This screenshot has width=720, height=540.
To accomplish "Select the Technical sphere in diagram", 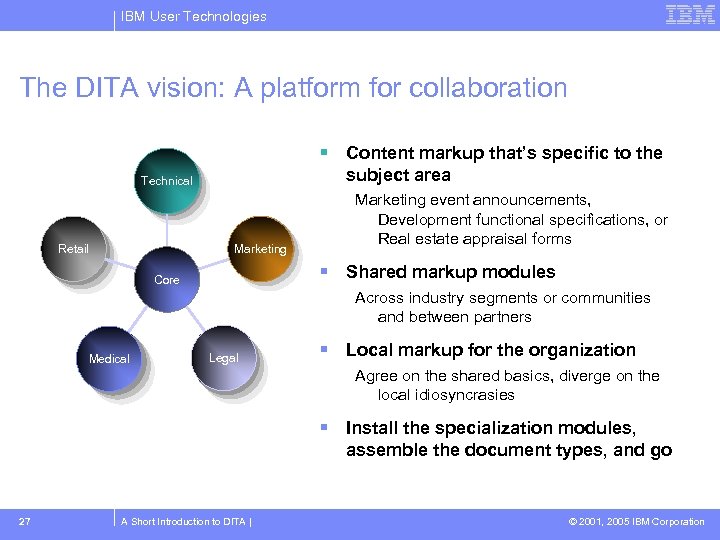I will [x=167, y=181].
